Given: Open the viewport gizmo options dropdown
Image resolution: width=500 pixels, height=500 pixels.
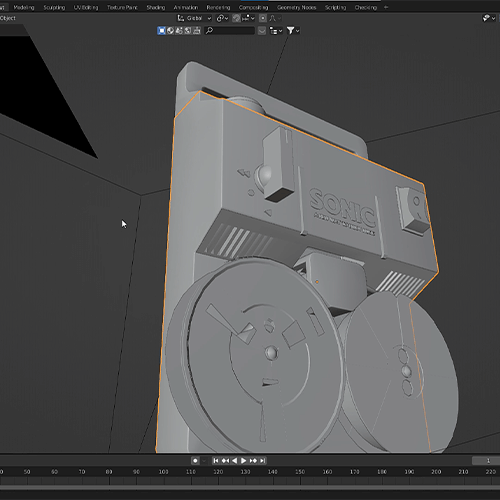Looking at the screenshot, I should point(489,18).
